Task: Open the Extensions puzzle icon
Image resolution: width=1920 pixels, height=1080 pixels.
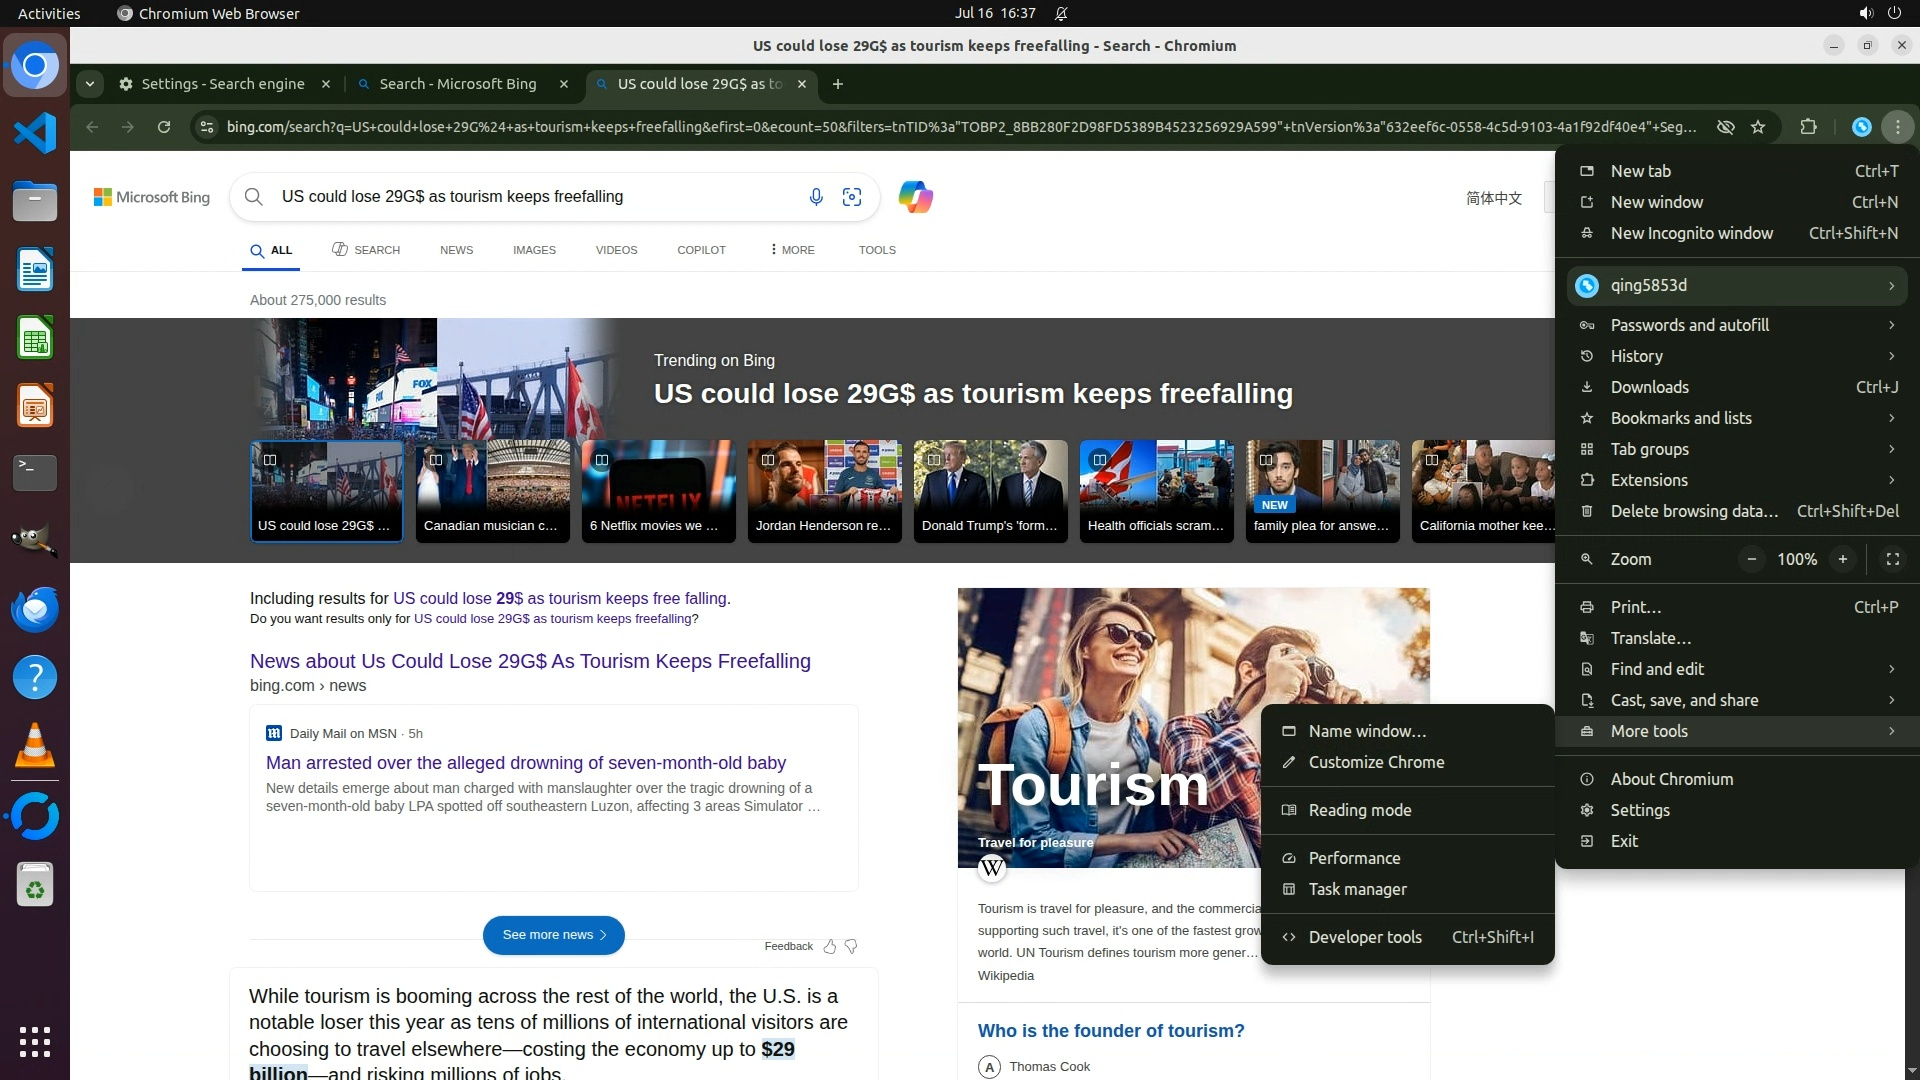Action: (1808, 127)
